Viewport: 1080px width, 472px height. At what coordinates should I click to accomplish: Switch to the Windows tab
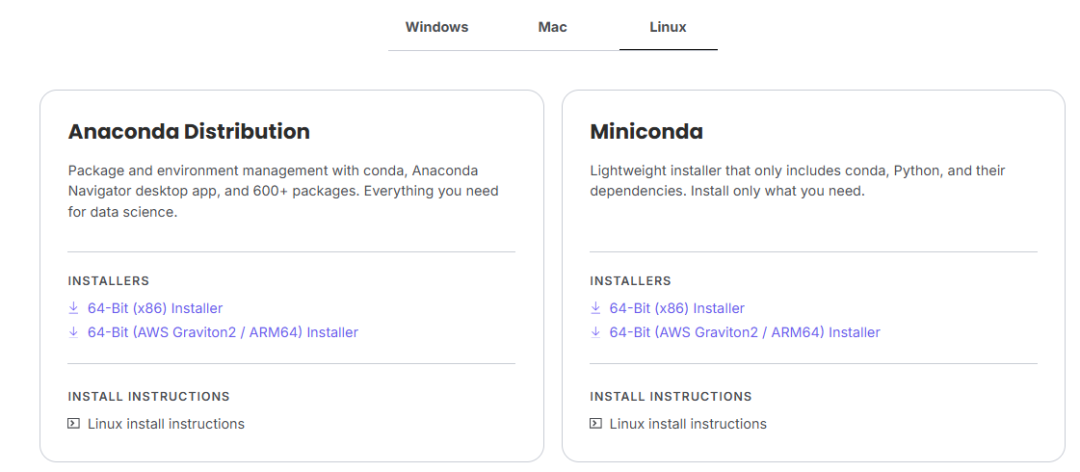point(437,28)
